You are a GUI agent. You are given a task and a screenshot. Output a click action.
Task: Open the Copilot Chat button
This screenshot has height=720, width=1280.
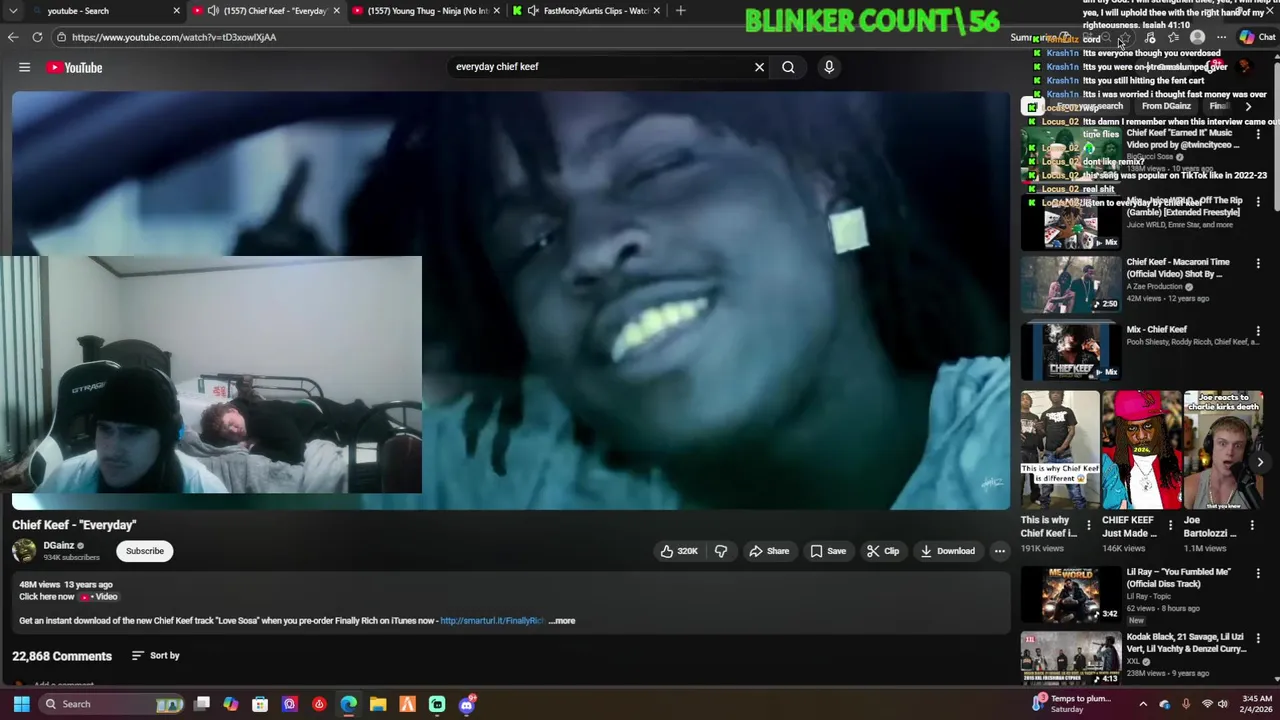(1257, 37)
